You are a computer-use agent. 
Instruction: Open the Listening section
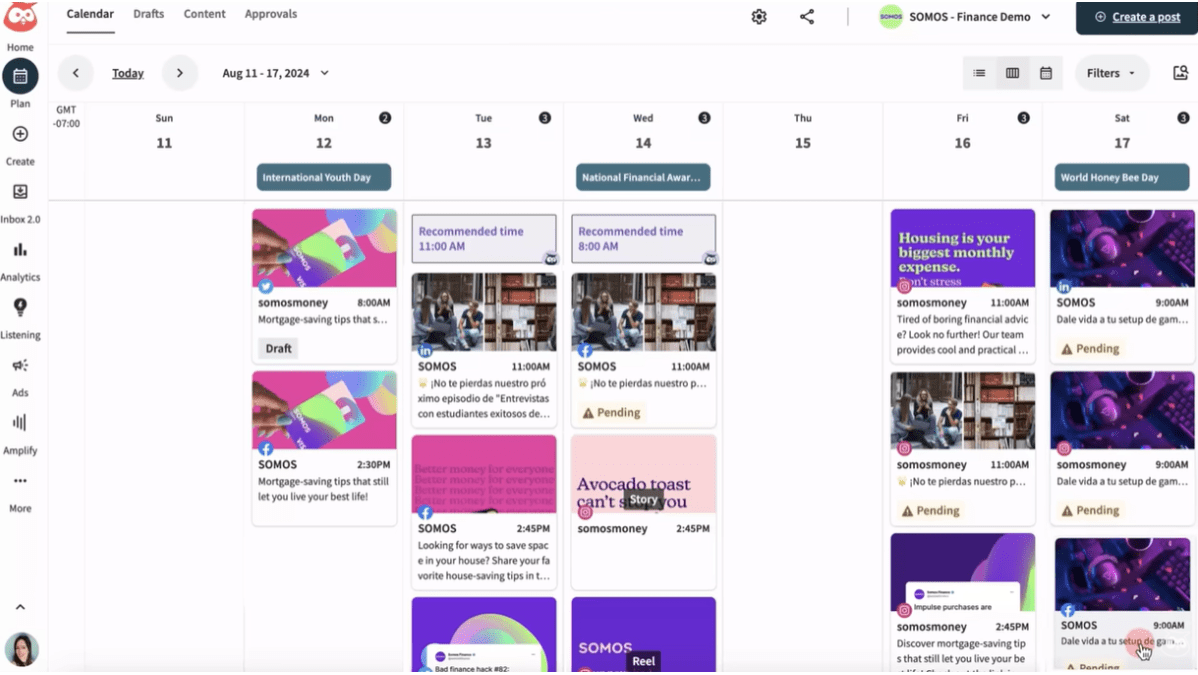pos(21,317)
